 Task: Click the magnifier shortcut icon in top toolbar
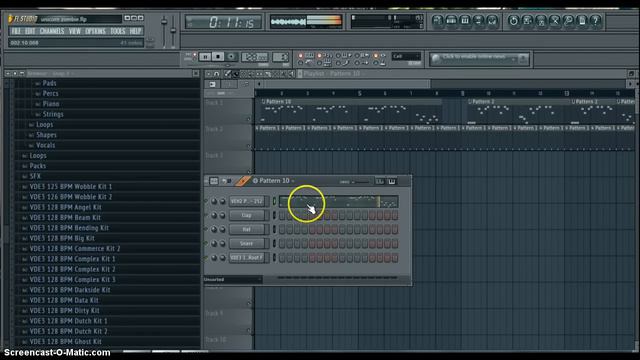point(568,20)
